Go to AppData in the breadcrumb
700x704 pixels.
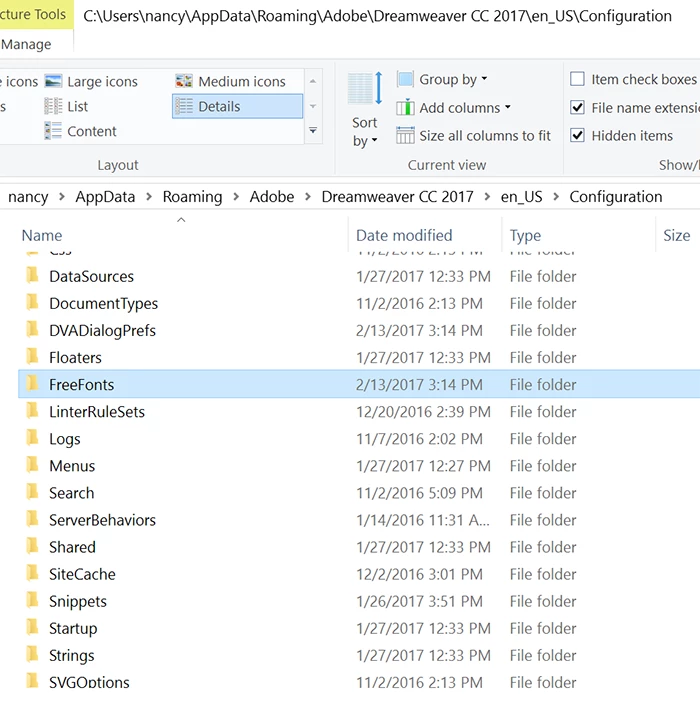(105, 197)
